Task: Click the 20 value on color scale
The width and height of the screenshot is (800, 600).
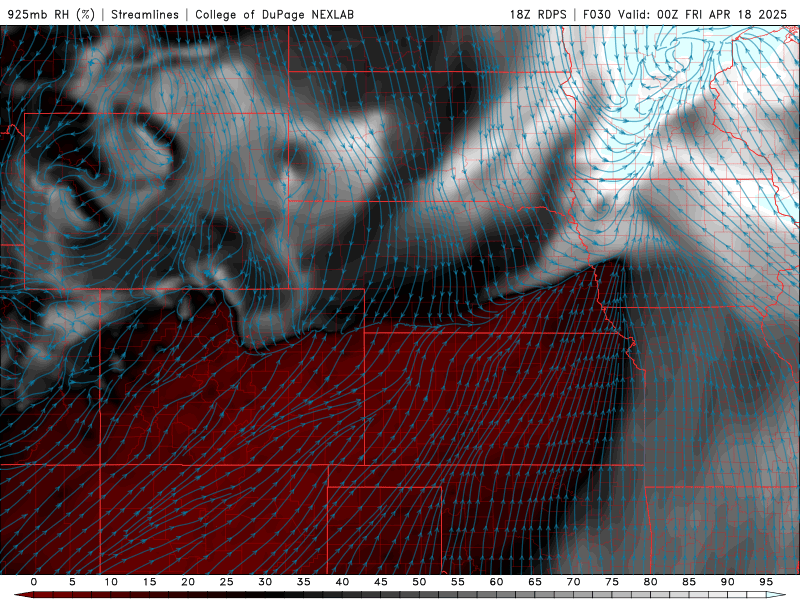Action: [x=188, y=582]
